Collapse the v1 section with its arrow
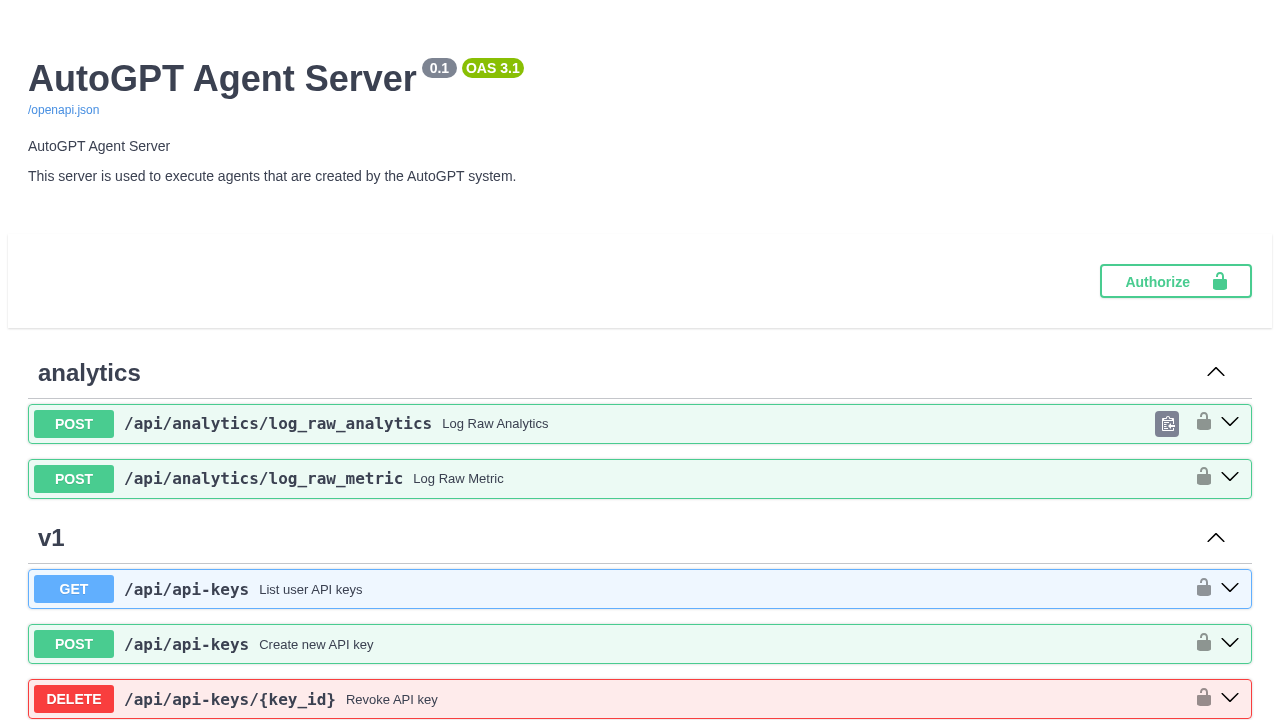 [x=1215, y=538]
